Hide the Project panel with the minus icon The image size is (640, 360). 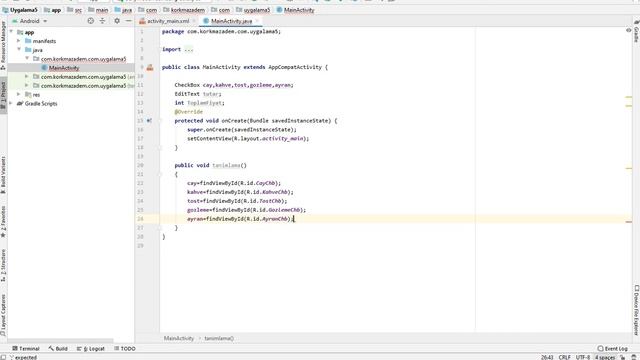(x=129, y=21)
